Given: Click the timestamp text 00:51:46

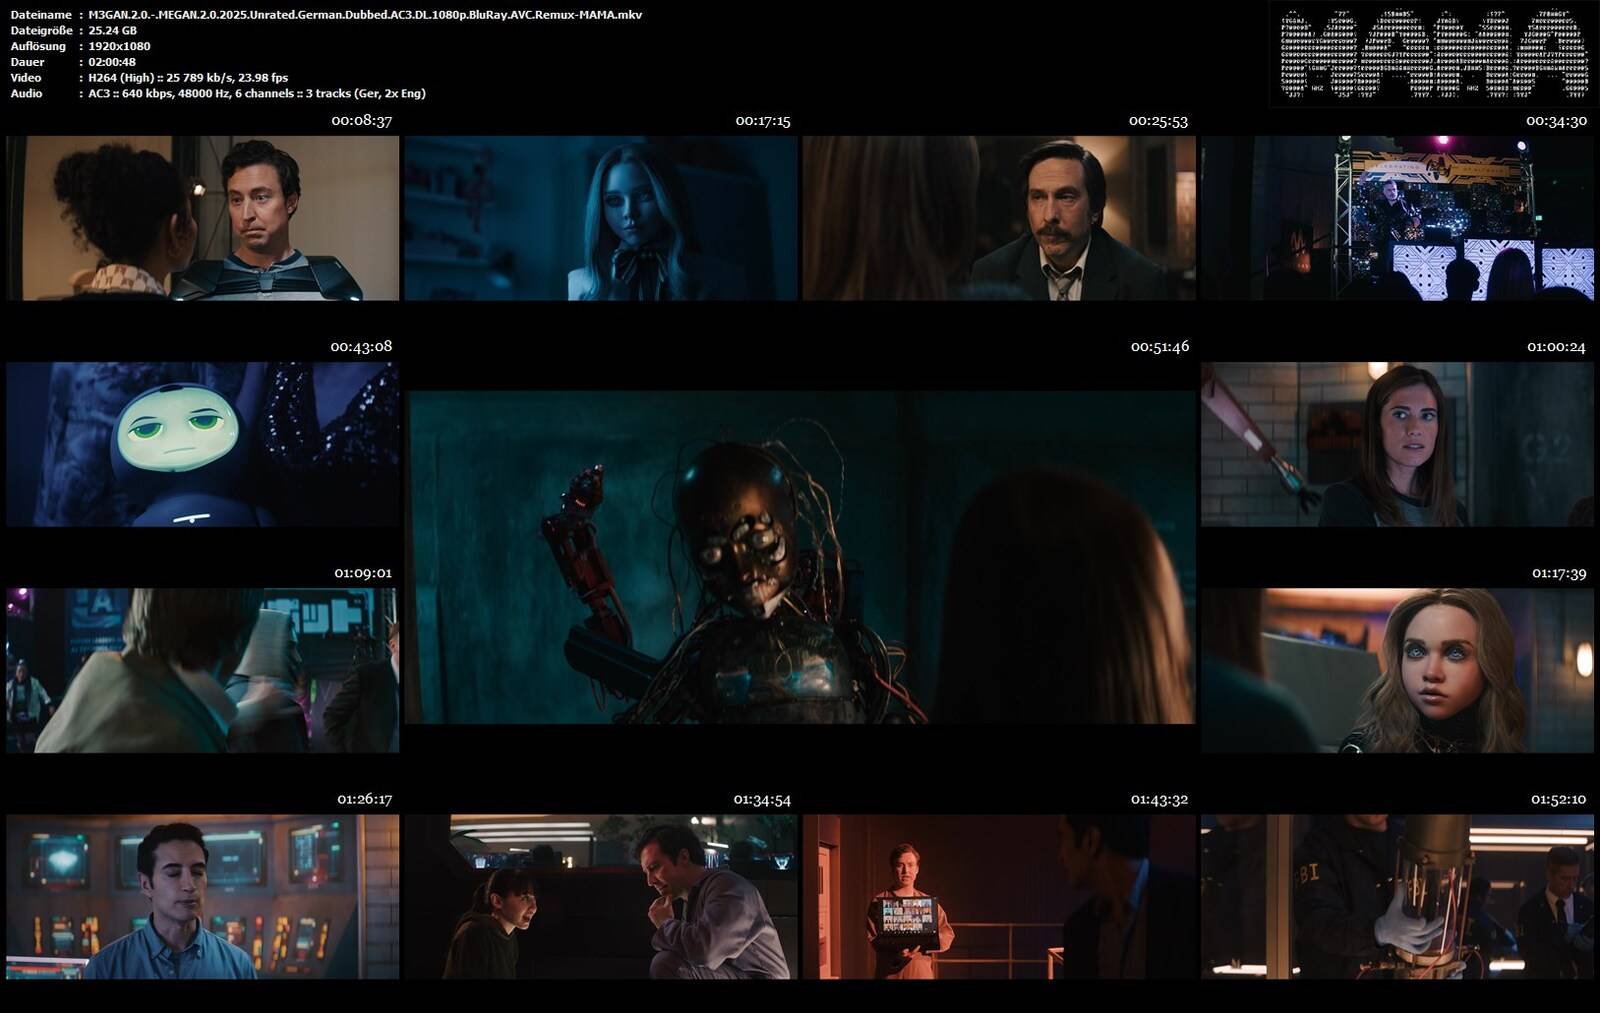Looking at the screenshot, I should point(1159,346).
